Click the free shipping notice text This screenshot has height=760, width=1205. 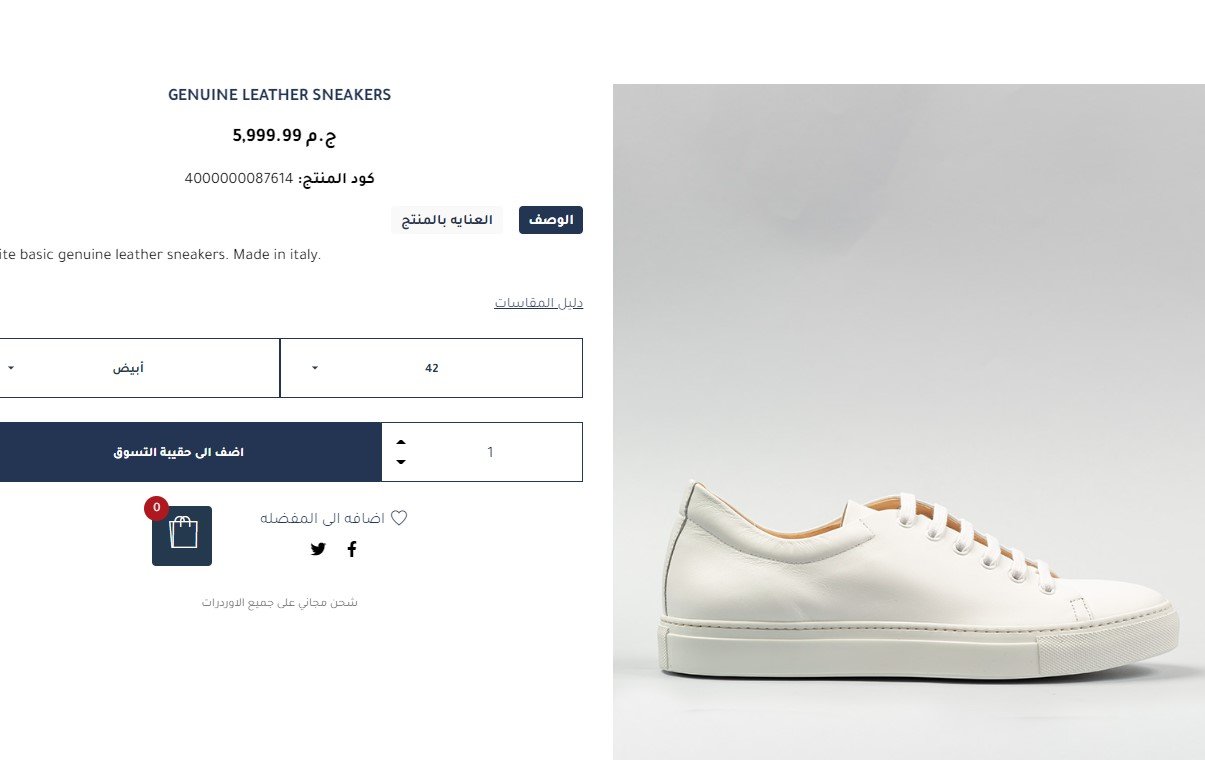(x=280, y=603)
